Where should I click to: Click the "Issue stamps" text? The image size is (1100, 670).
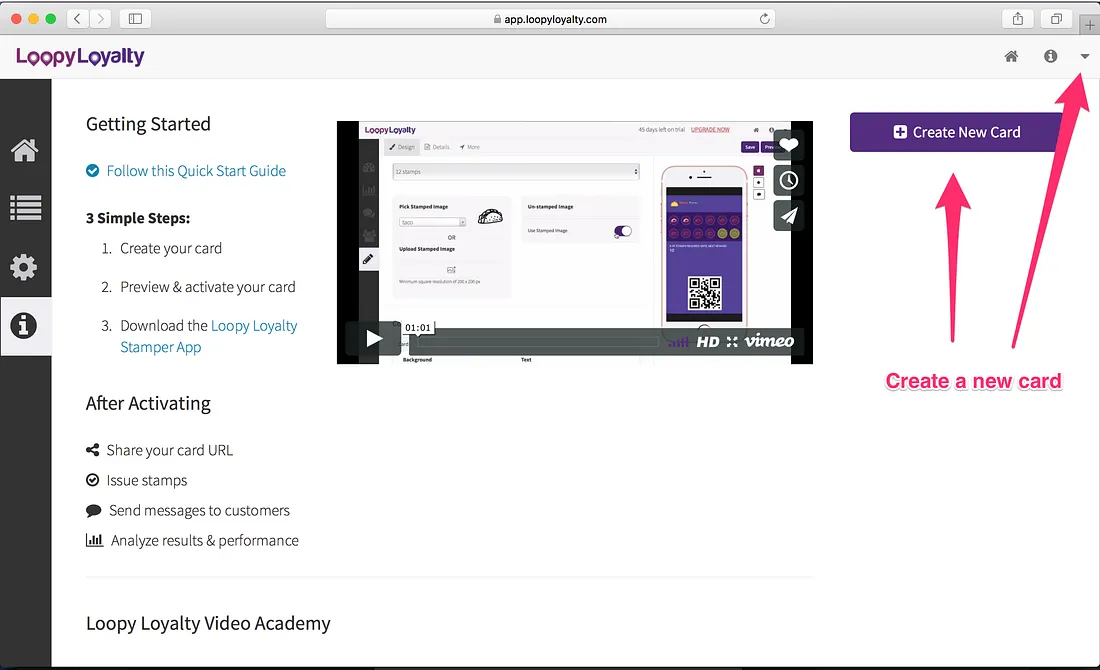147,481
